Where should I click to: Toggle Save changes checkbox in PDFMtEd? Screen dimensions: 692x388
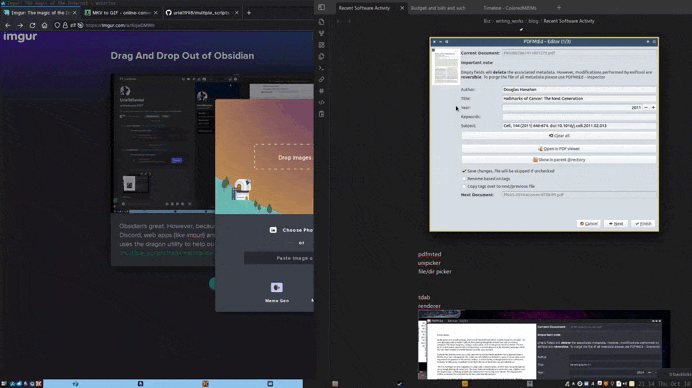pos(464,171)
